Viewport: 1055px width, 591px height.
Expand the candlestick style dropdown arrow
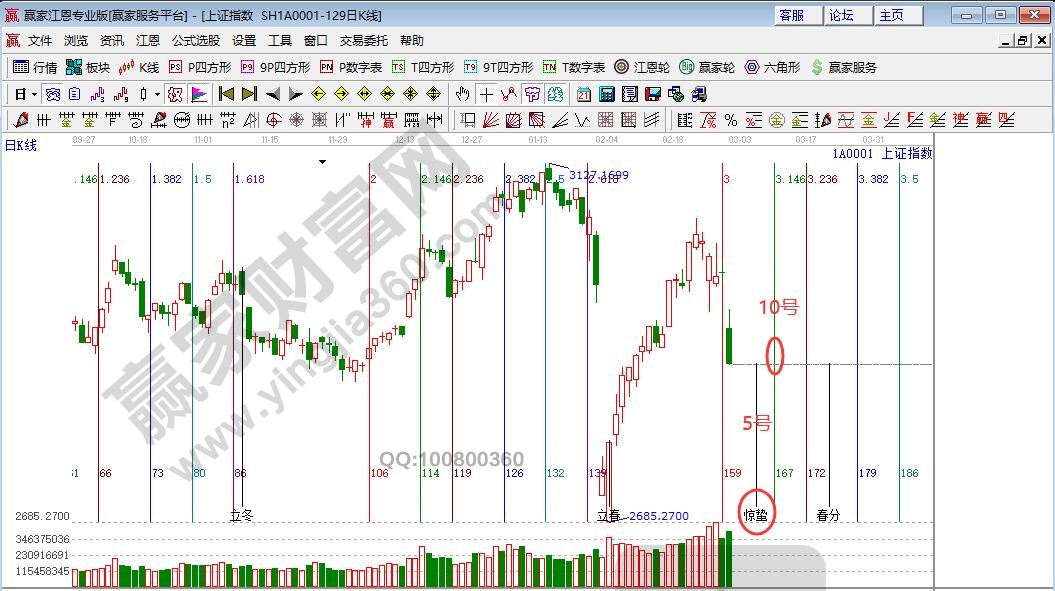(157, 94)
